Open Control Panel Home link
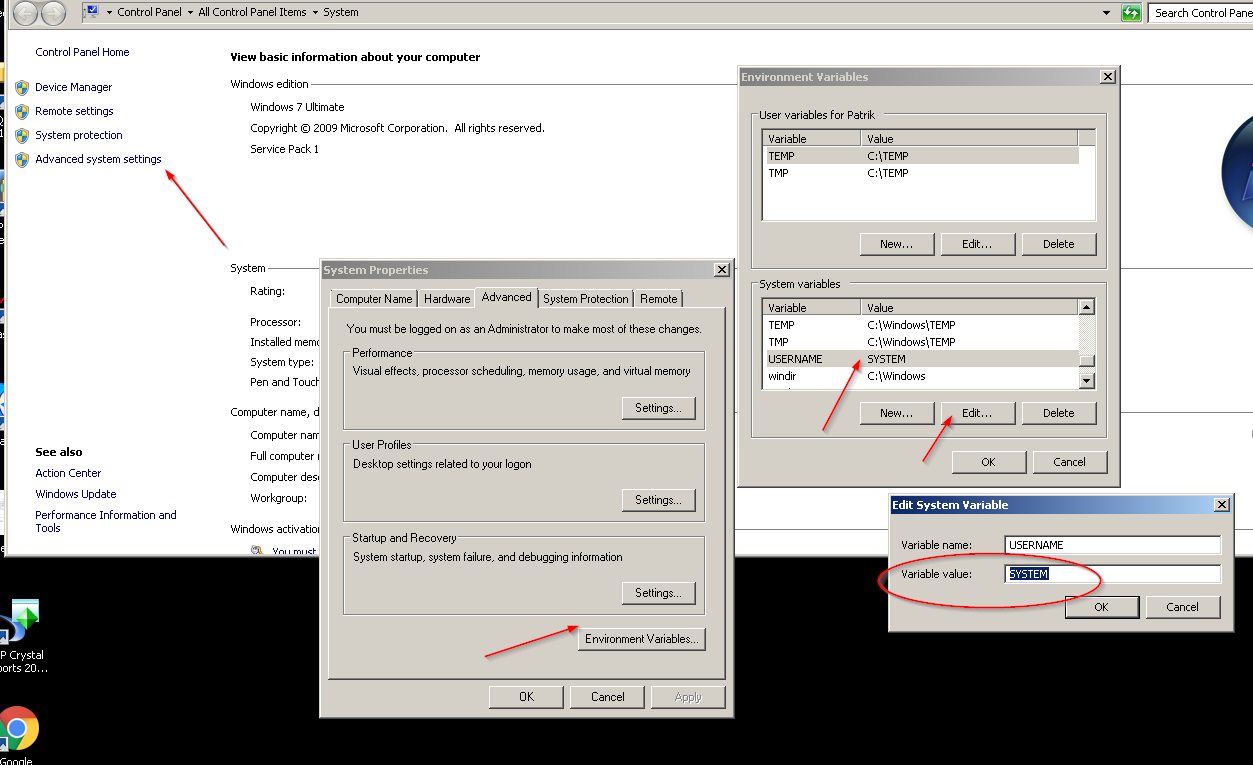1253x765 pixels. [82, 52]
